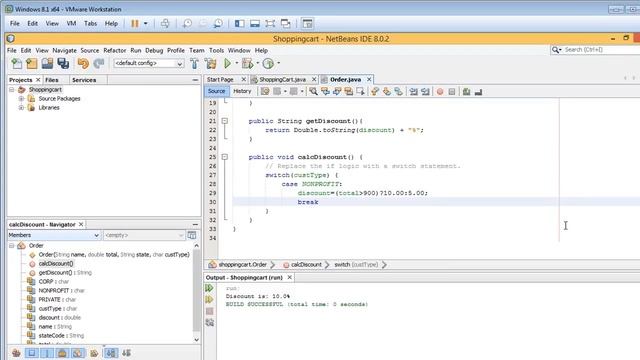The width and height of the screenshot is (640, 360).
Task: Switch to the Start Page tab
Action: coord(220,79)
